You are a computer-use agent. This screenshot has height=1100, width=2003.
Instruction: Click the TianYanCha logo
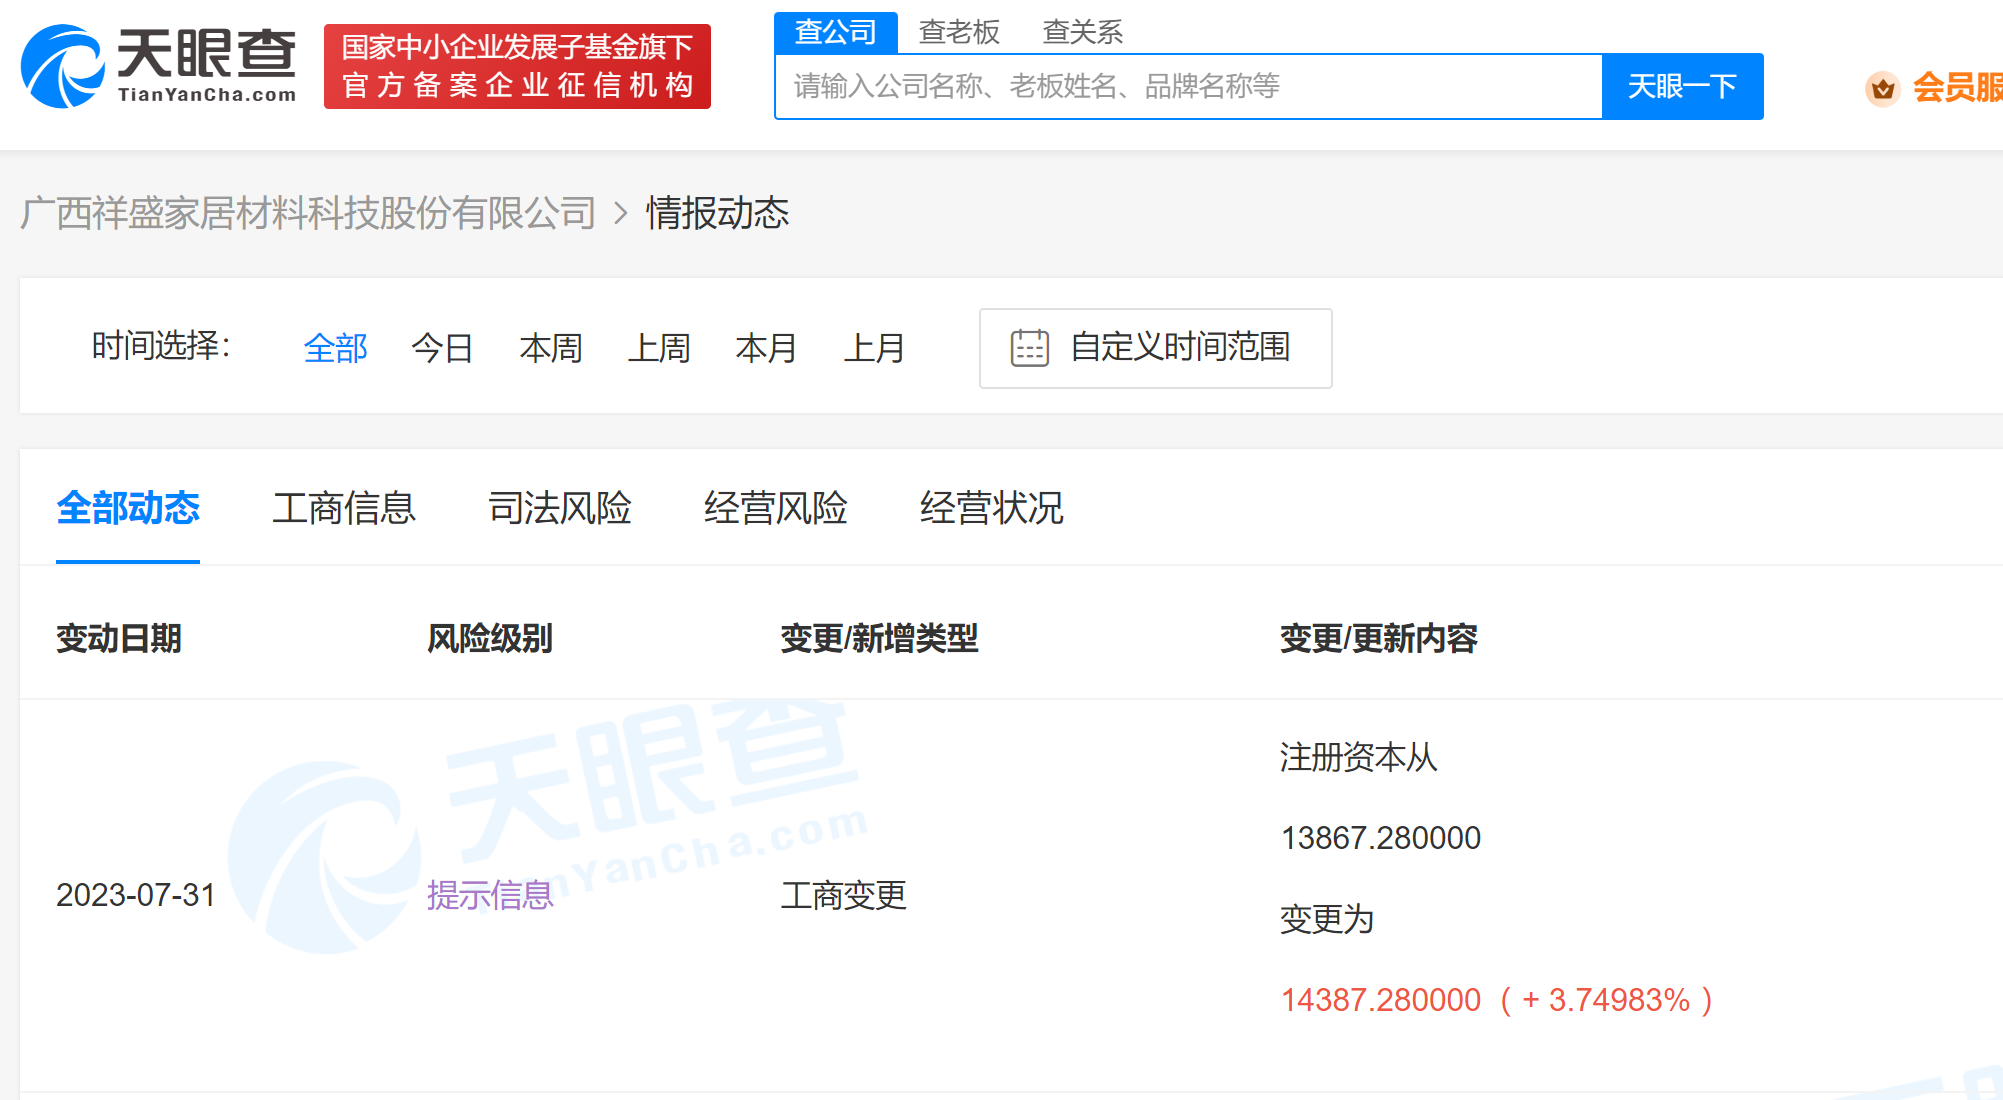click(x=159, y=66)
